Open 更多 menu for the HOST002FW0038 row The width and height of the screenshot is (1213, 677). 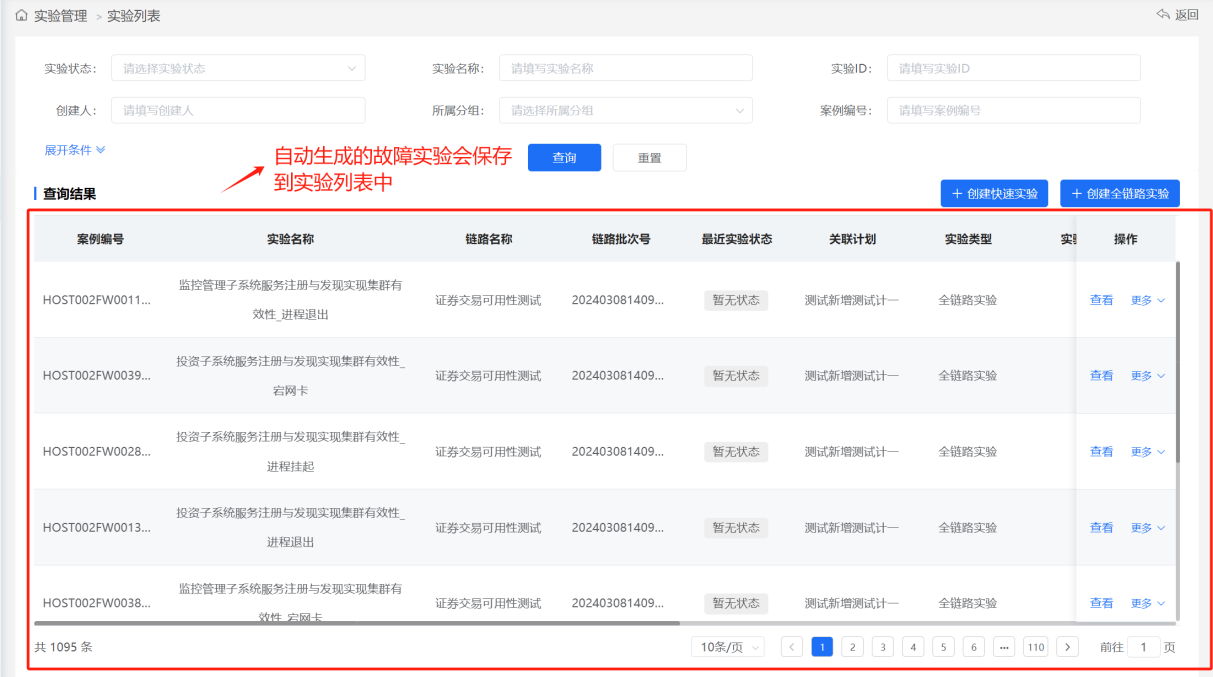(x=1148, y=603)
